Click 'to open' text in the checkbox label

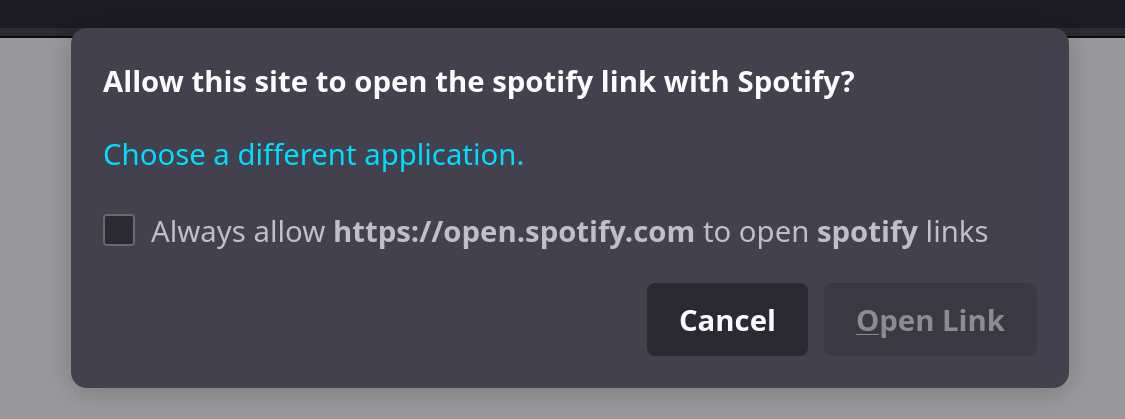click(756, 232)
